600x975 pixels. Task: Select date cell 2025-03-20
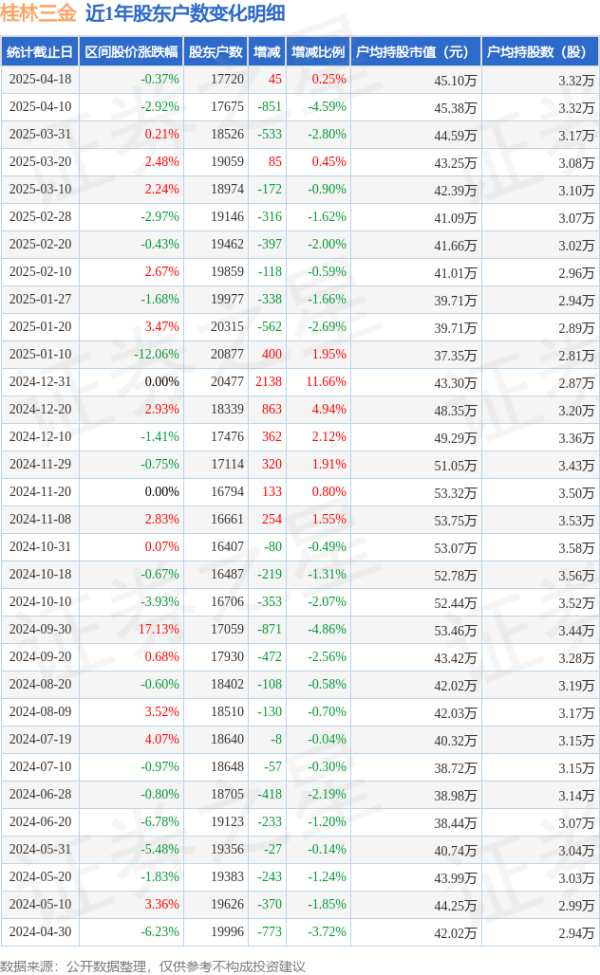40,162
